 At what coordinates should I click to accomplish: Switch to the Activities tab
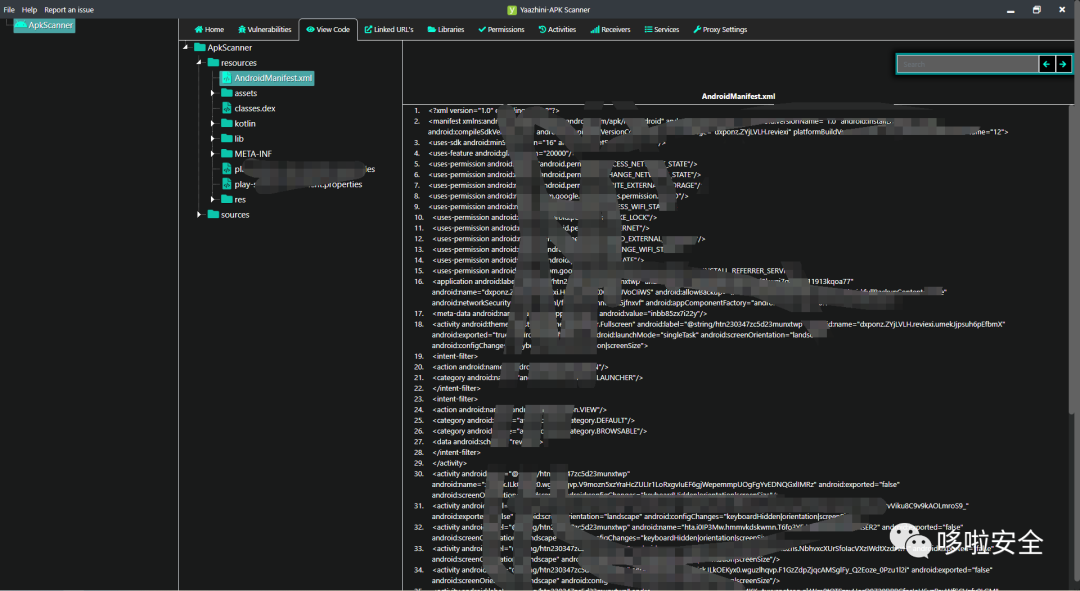pos(557,30)
